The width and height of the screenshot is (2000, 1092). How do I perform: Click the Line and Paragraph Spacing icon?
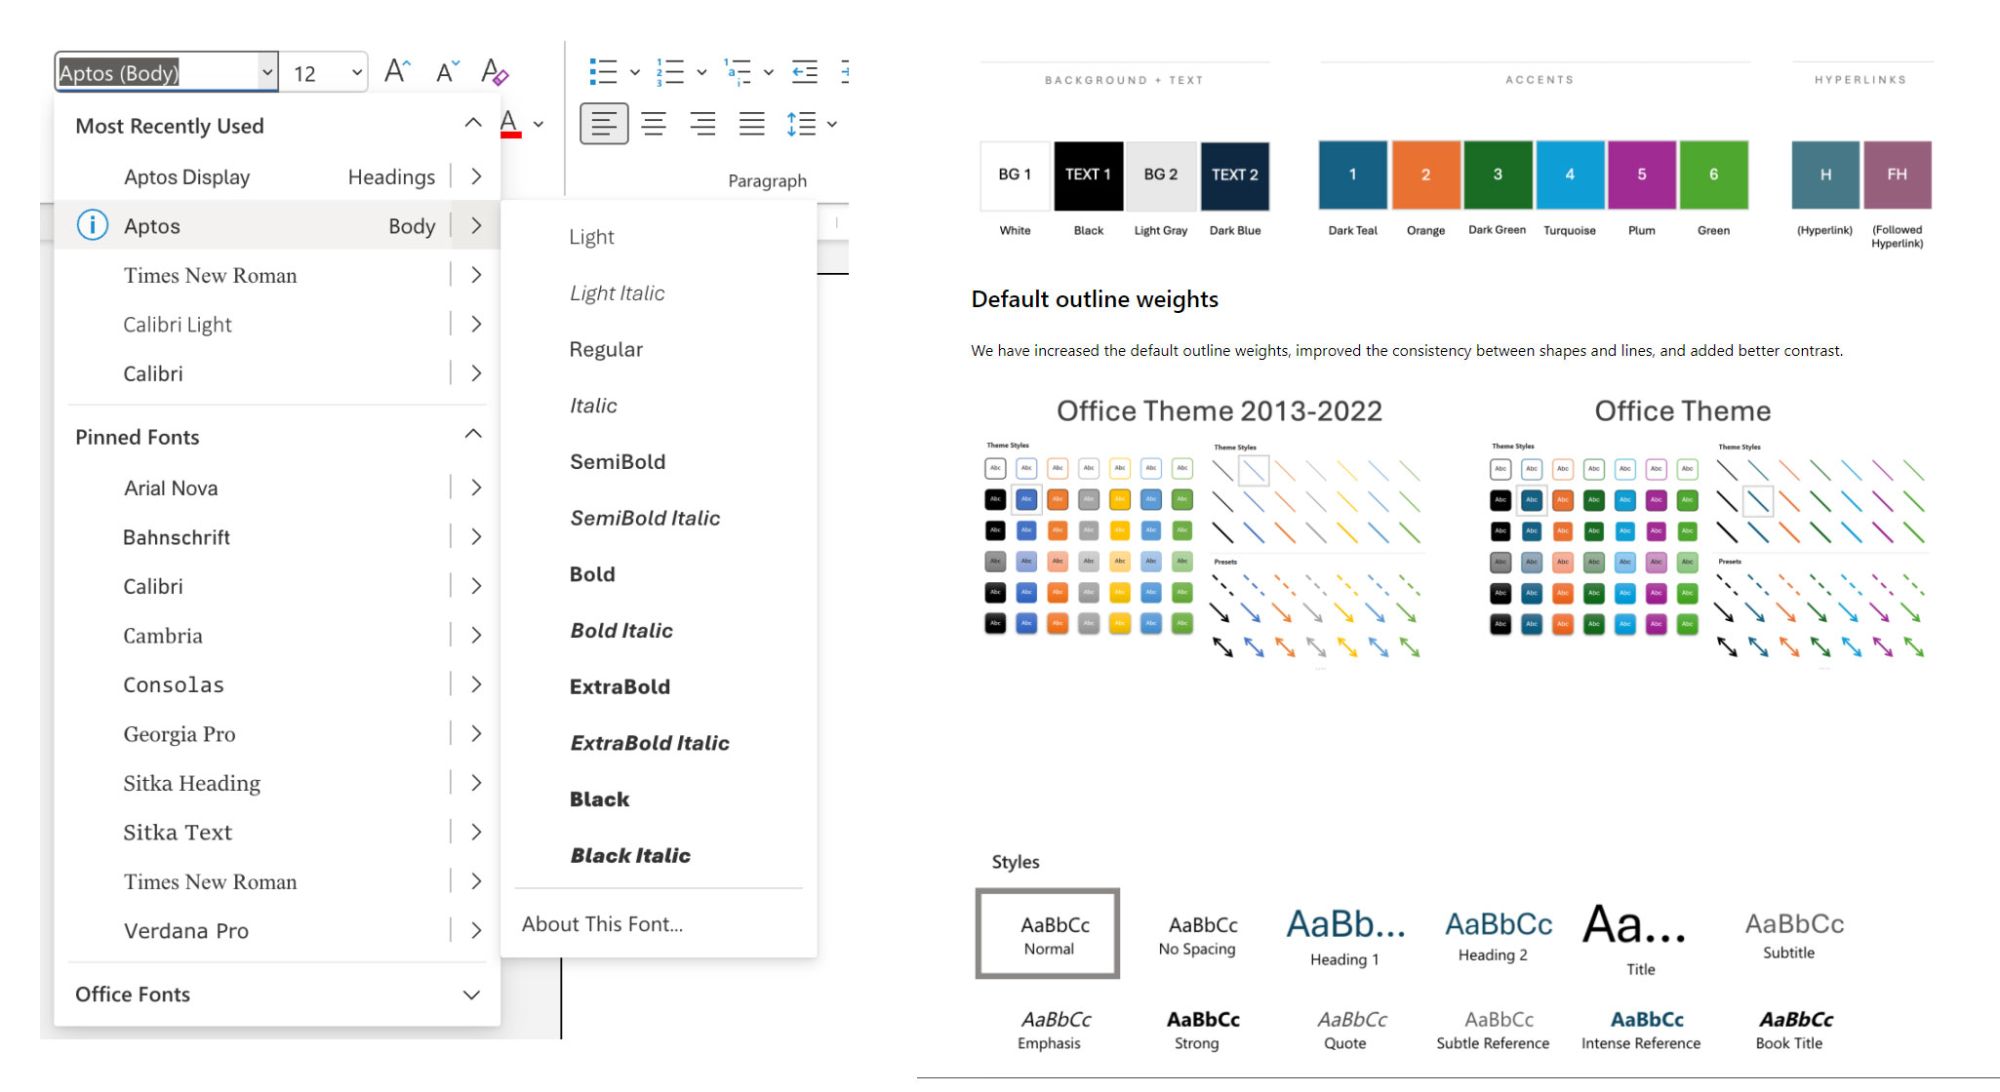pos(802,124)
